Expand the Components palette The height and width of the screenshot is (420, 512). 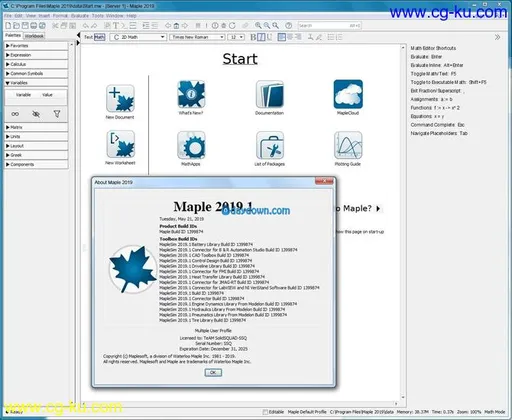pyautogui.click(x=36, y=165)
